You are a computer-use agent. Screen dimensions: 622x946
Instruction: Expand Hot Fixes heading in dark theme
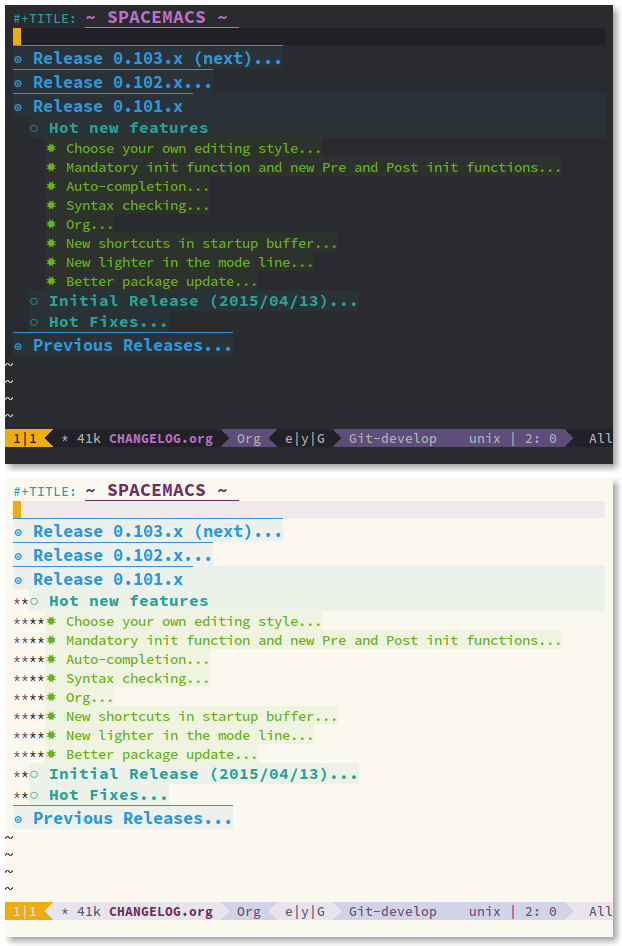point(107,322)
